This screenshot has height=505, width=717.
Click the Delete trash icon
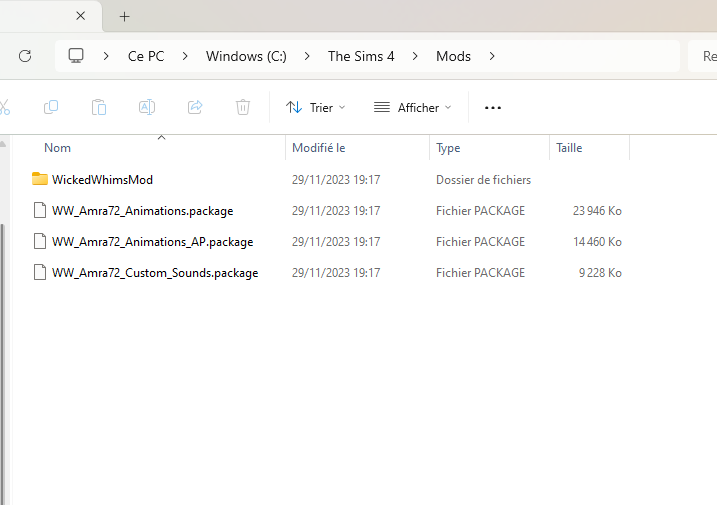point(243,107)
